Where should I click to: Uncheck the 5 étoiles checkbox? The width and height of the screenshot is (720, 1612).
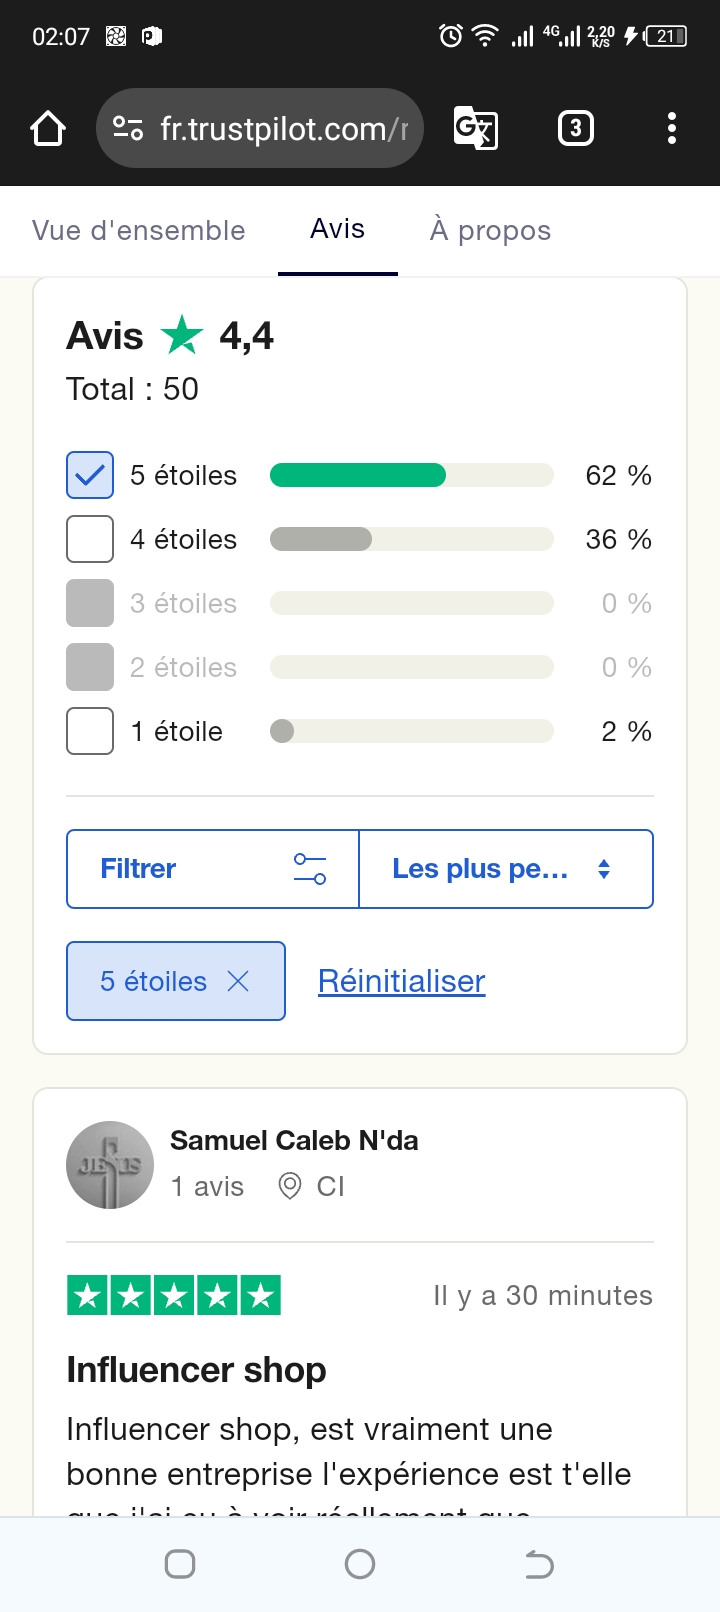90,475
